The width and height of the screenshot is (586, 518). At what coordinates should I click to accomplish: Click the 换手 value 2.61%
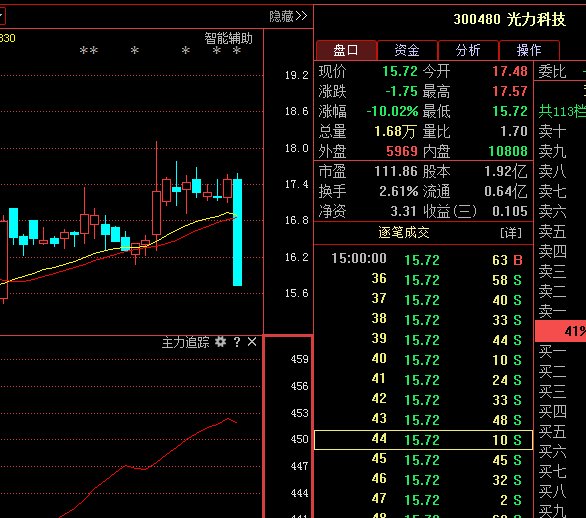399,191
